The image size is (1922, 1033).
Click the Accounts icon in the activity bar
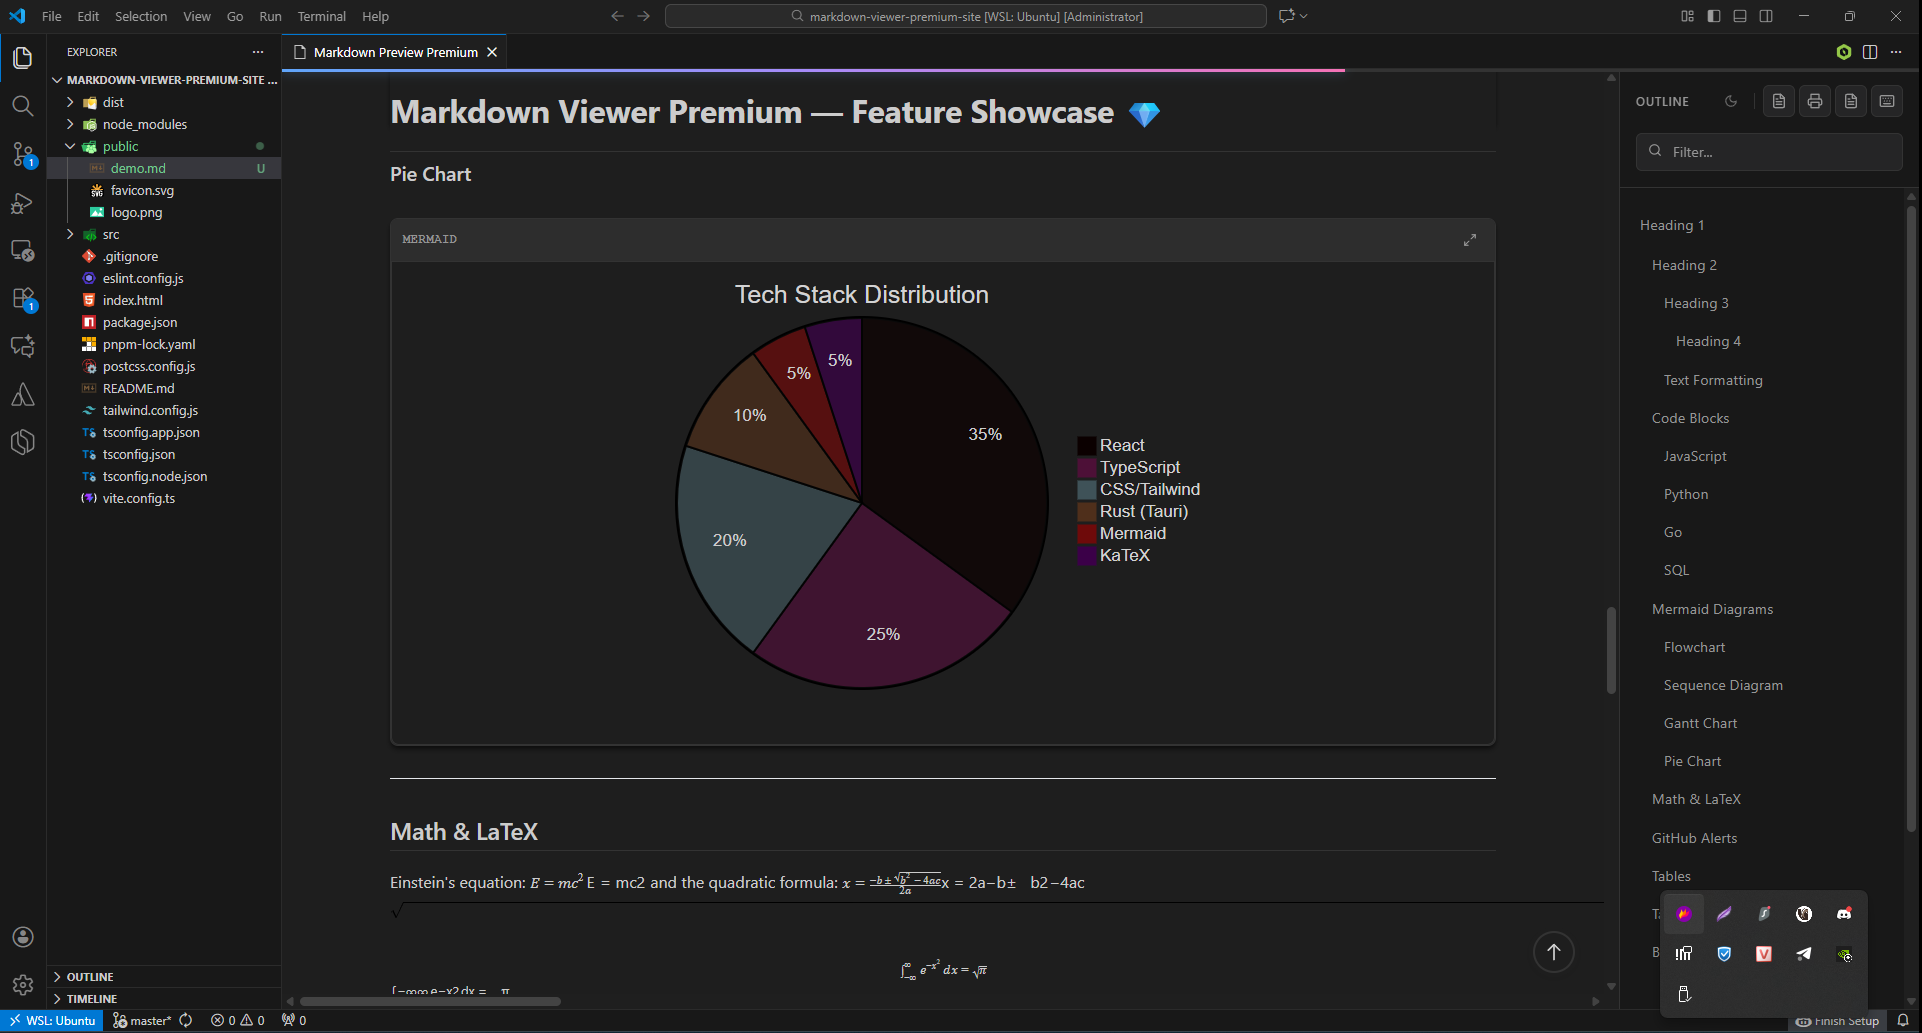22,937
